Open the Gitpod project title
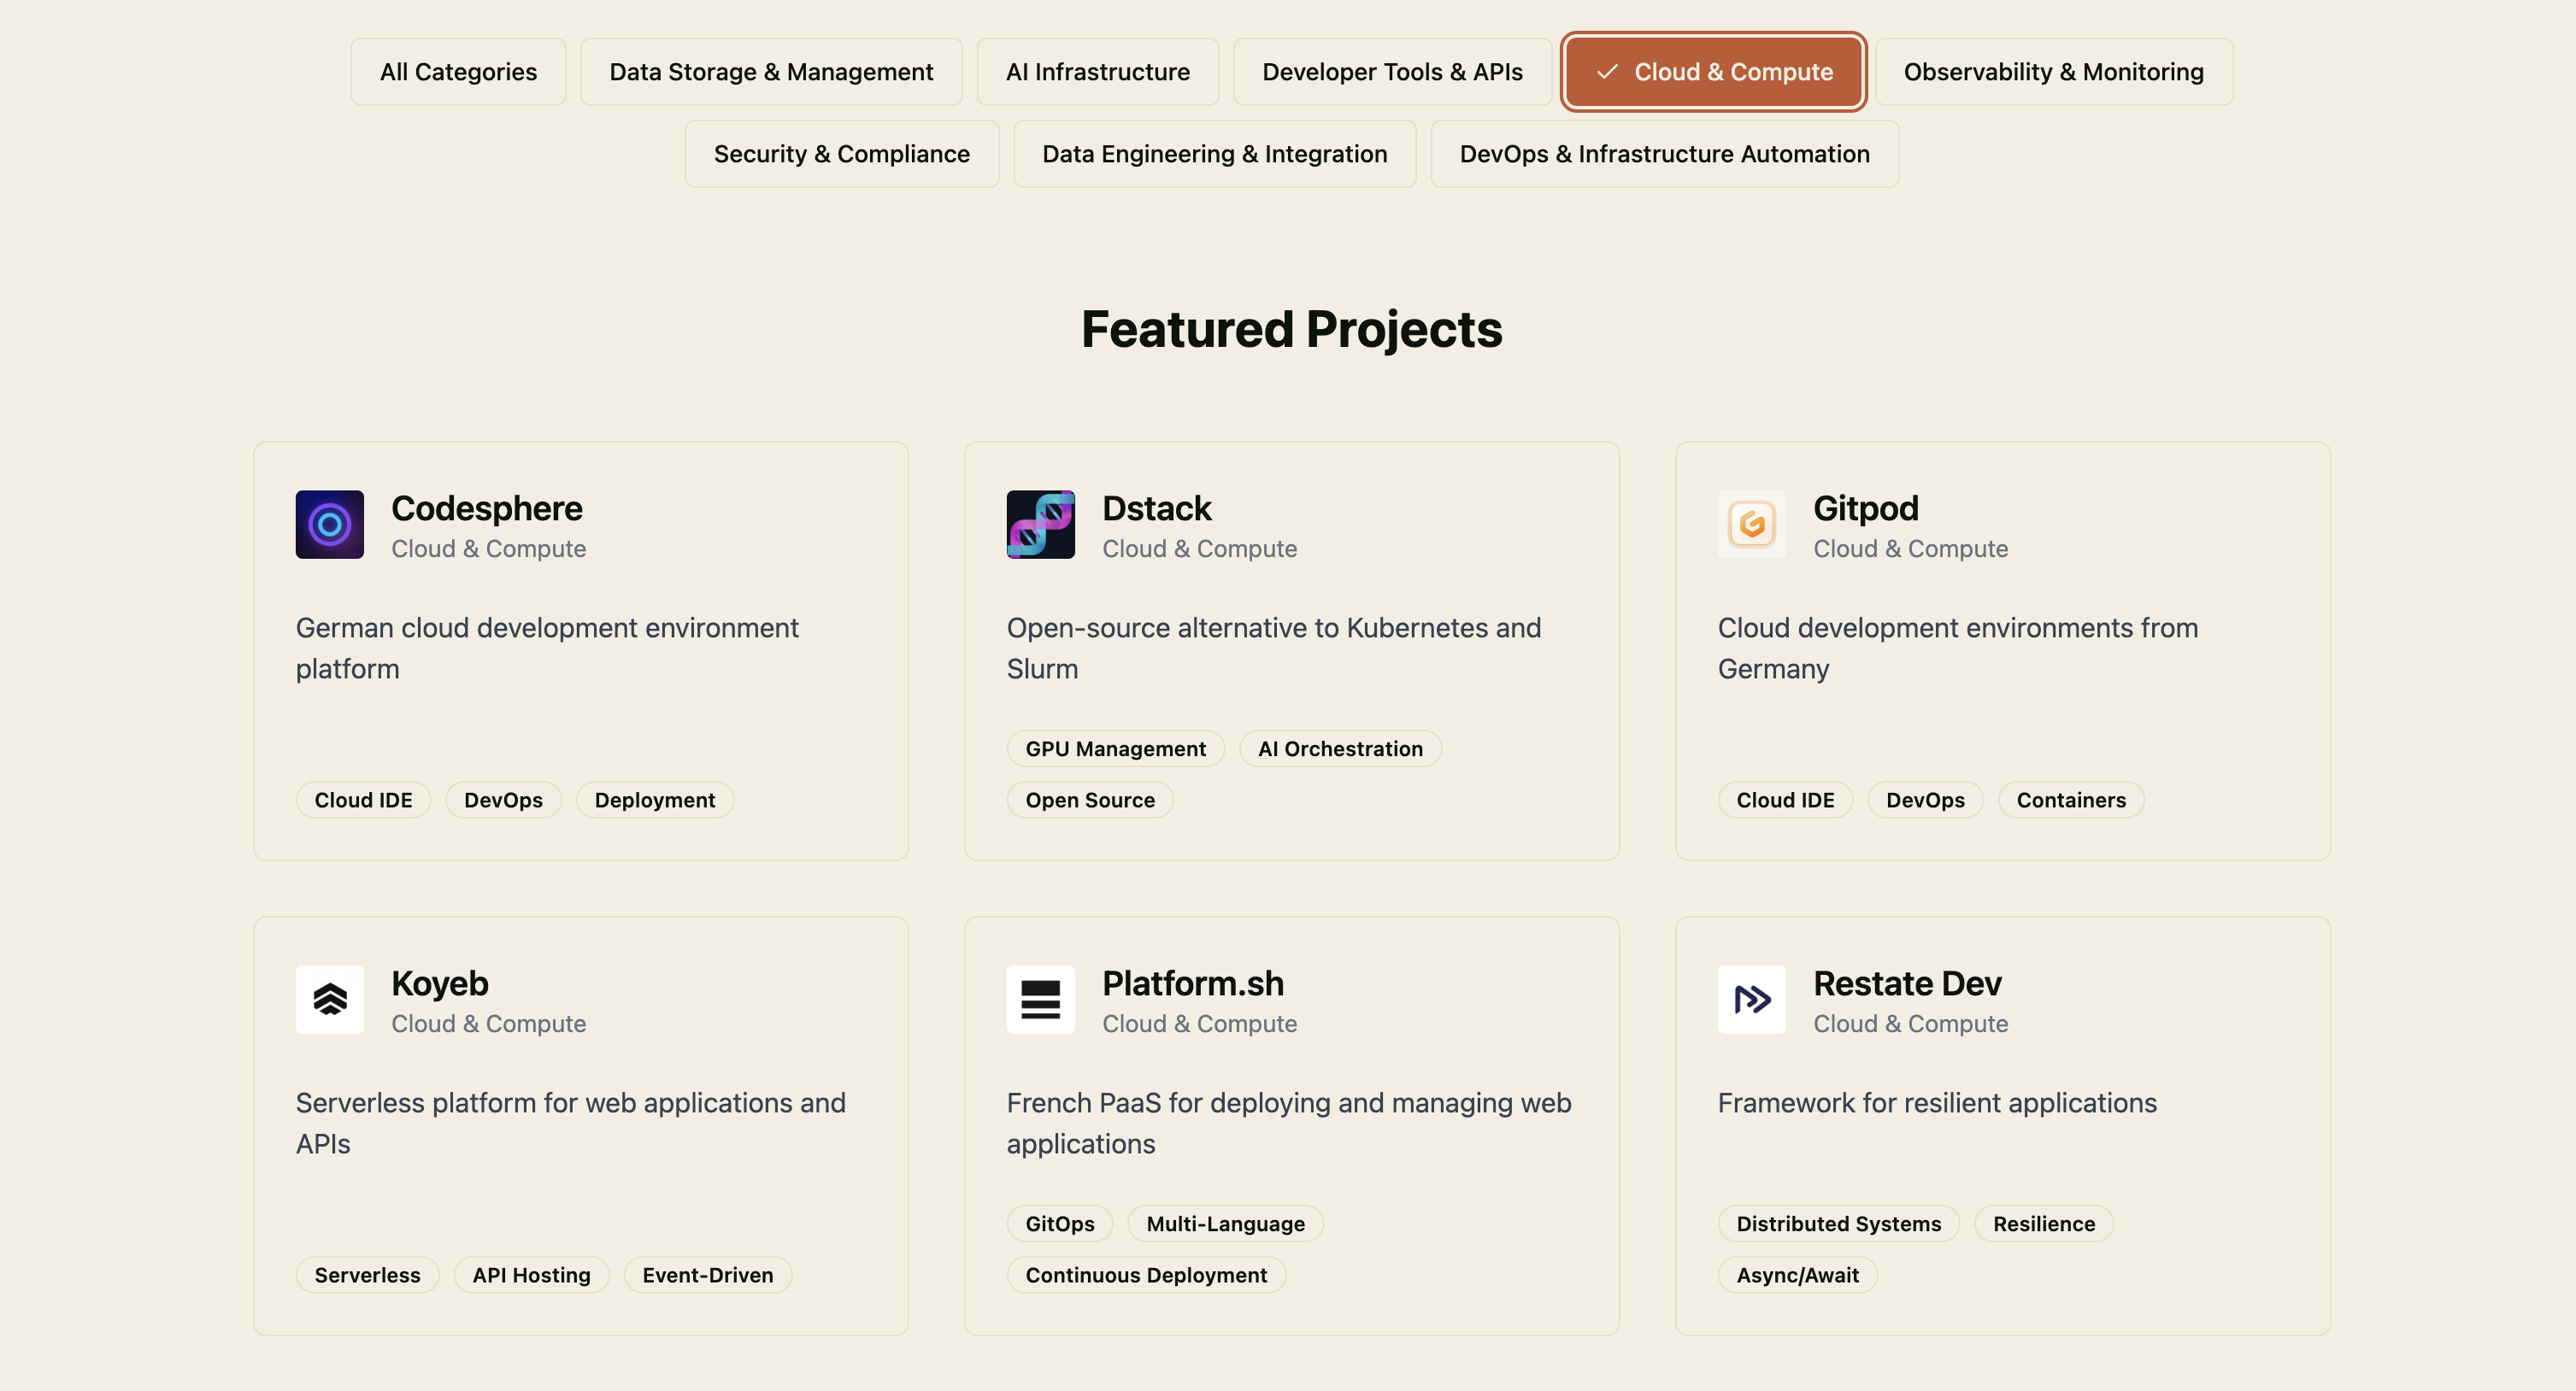The height and width of the screenshot is (1391, 2576). (1865, 508)
